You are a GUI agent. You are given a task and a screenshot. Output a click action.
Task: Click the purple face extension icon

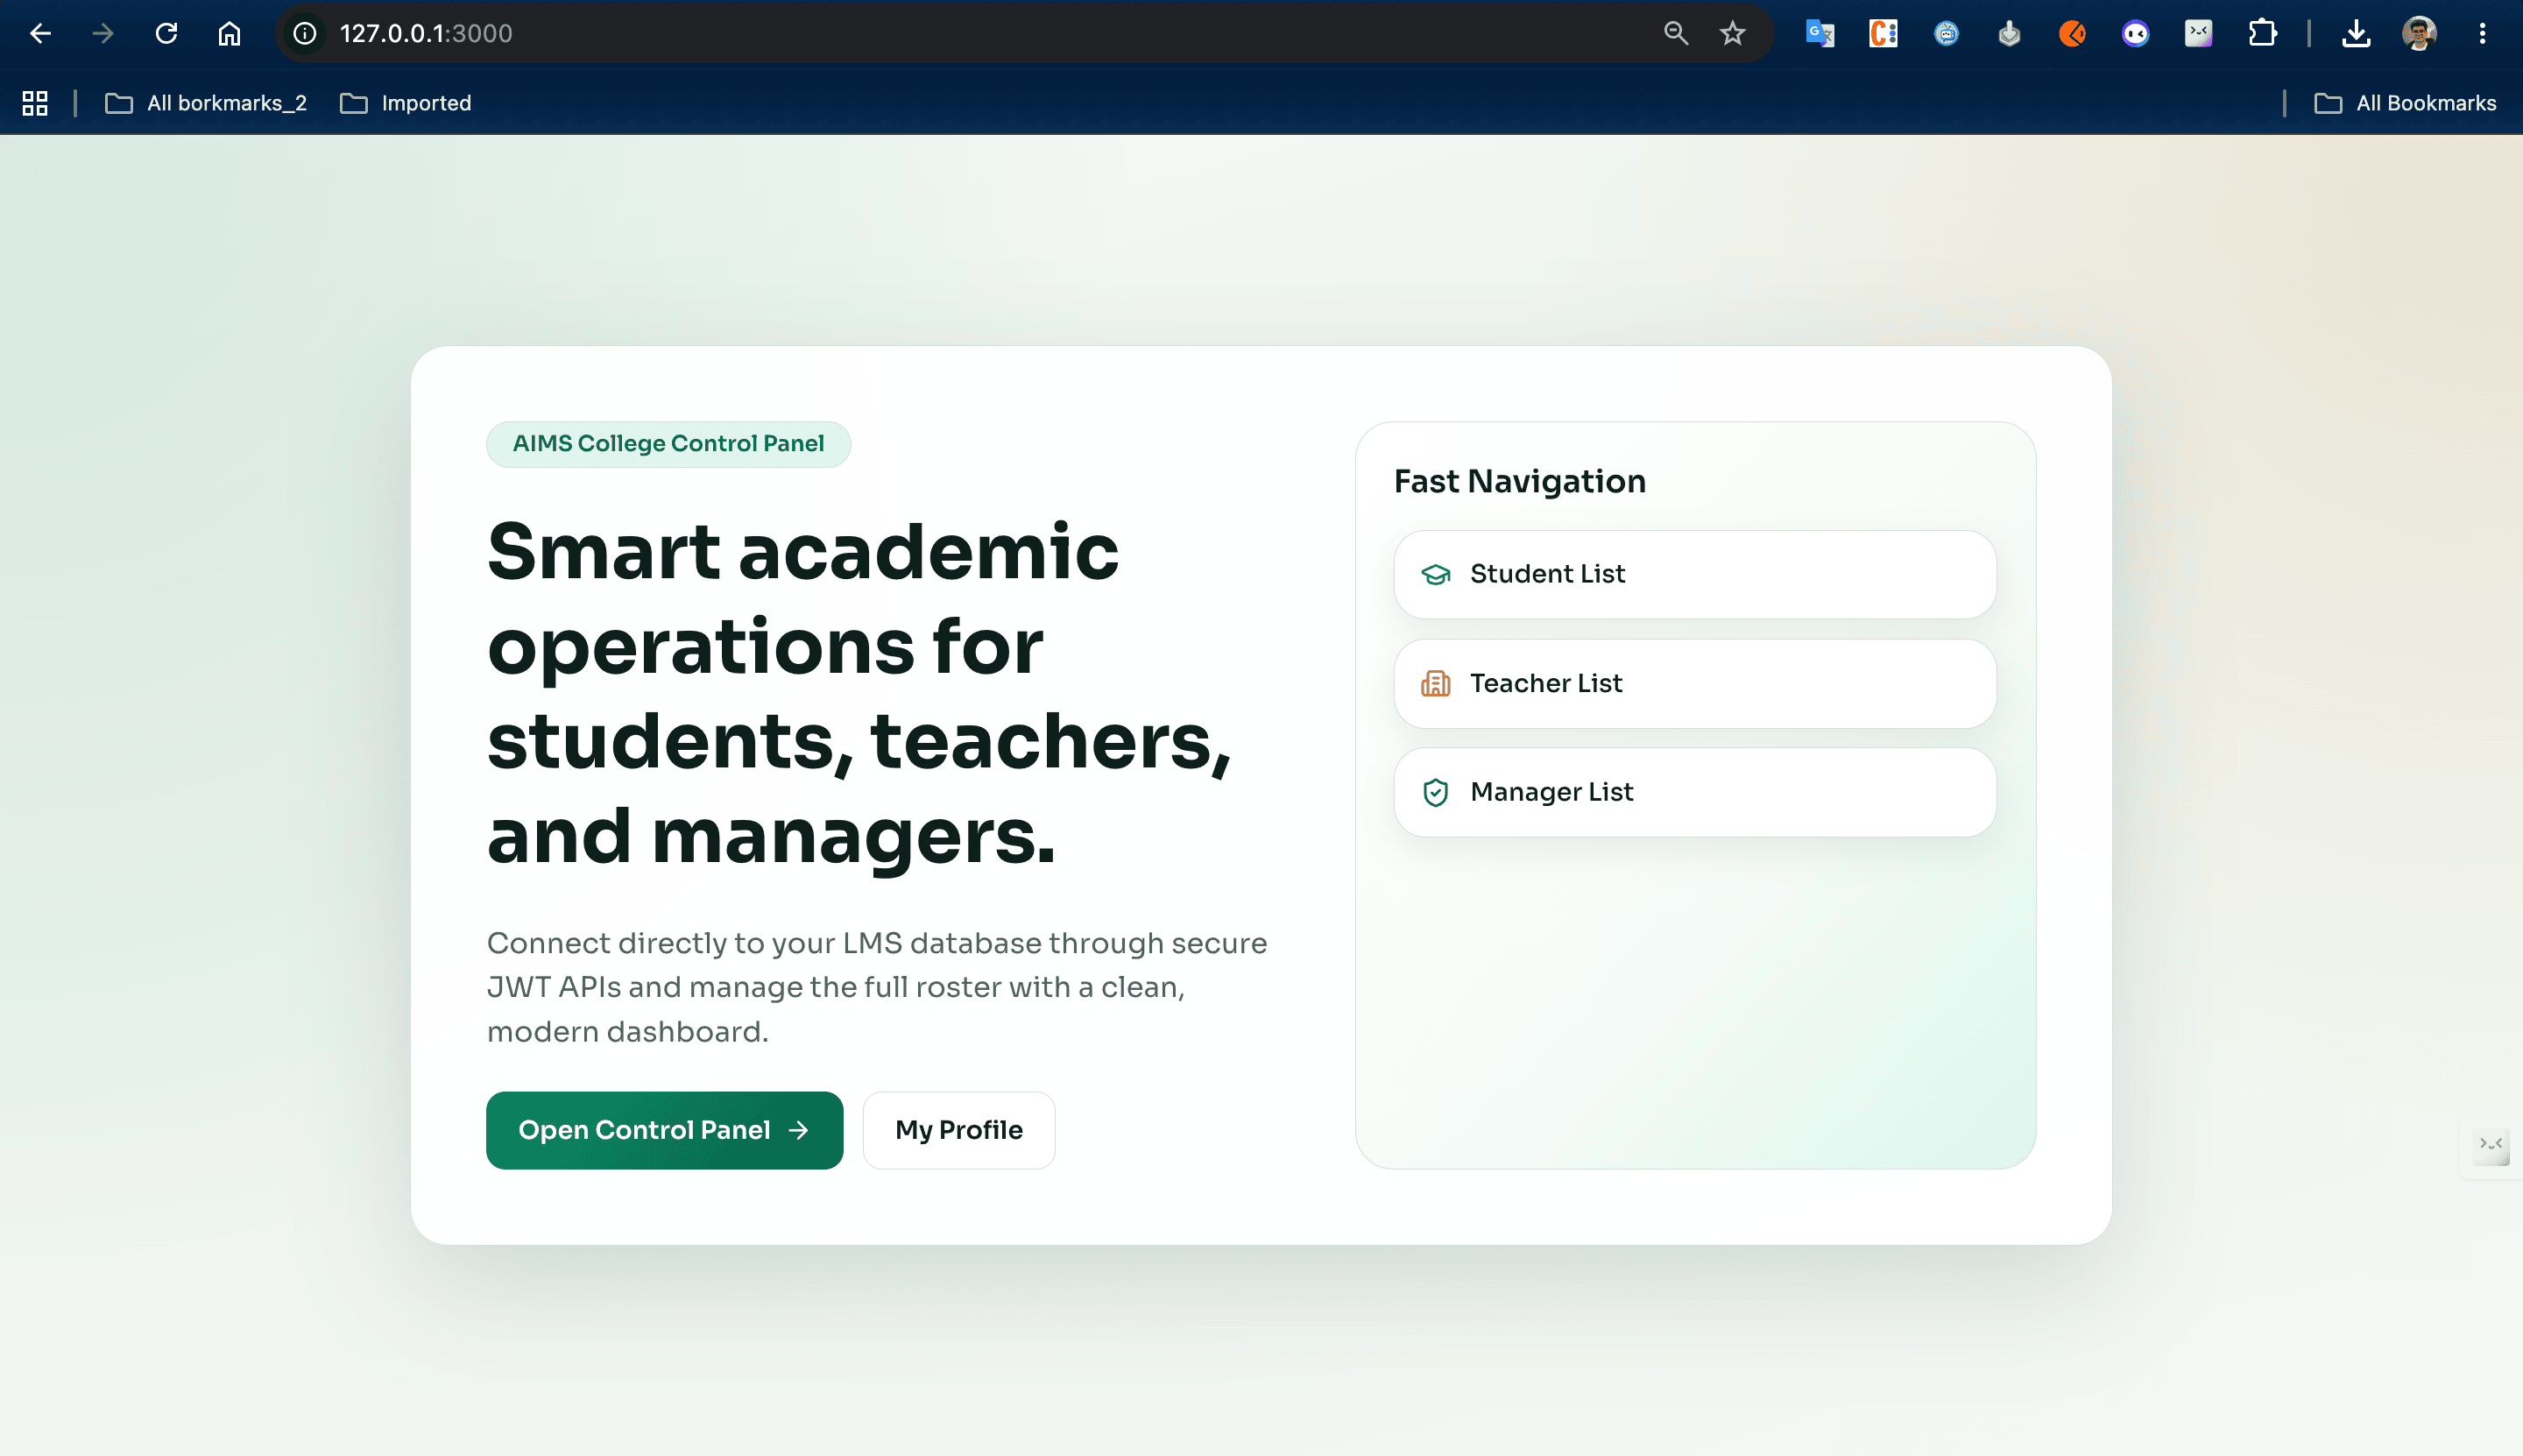tap(2135, 33)
